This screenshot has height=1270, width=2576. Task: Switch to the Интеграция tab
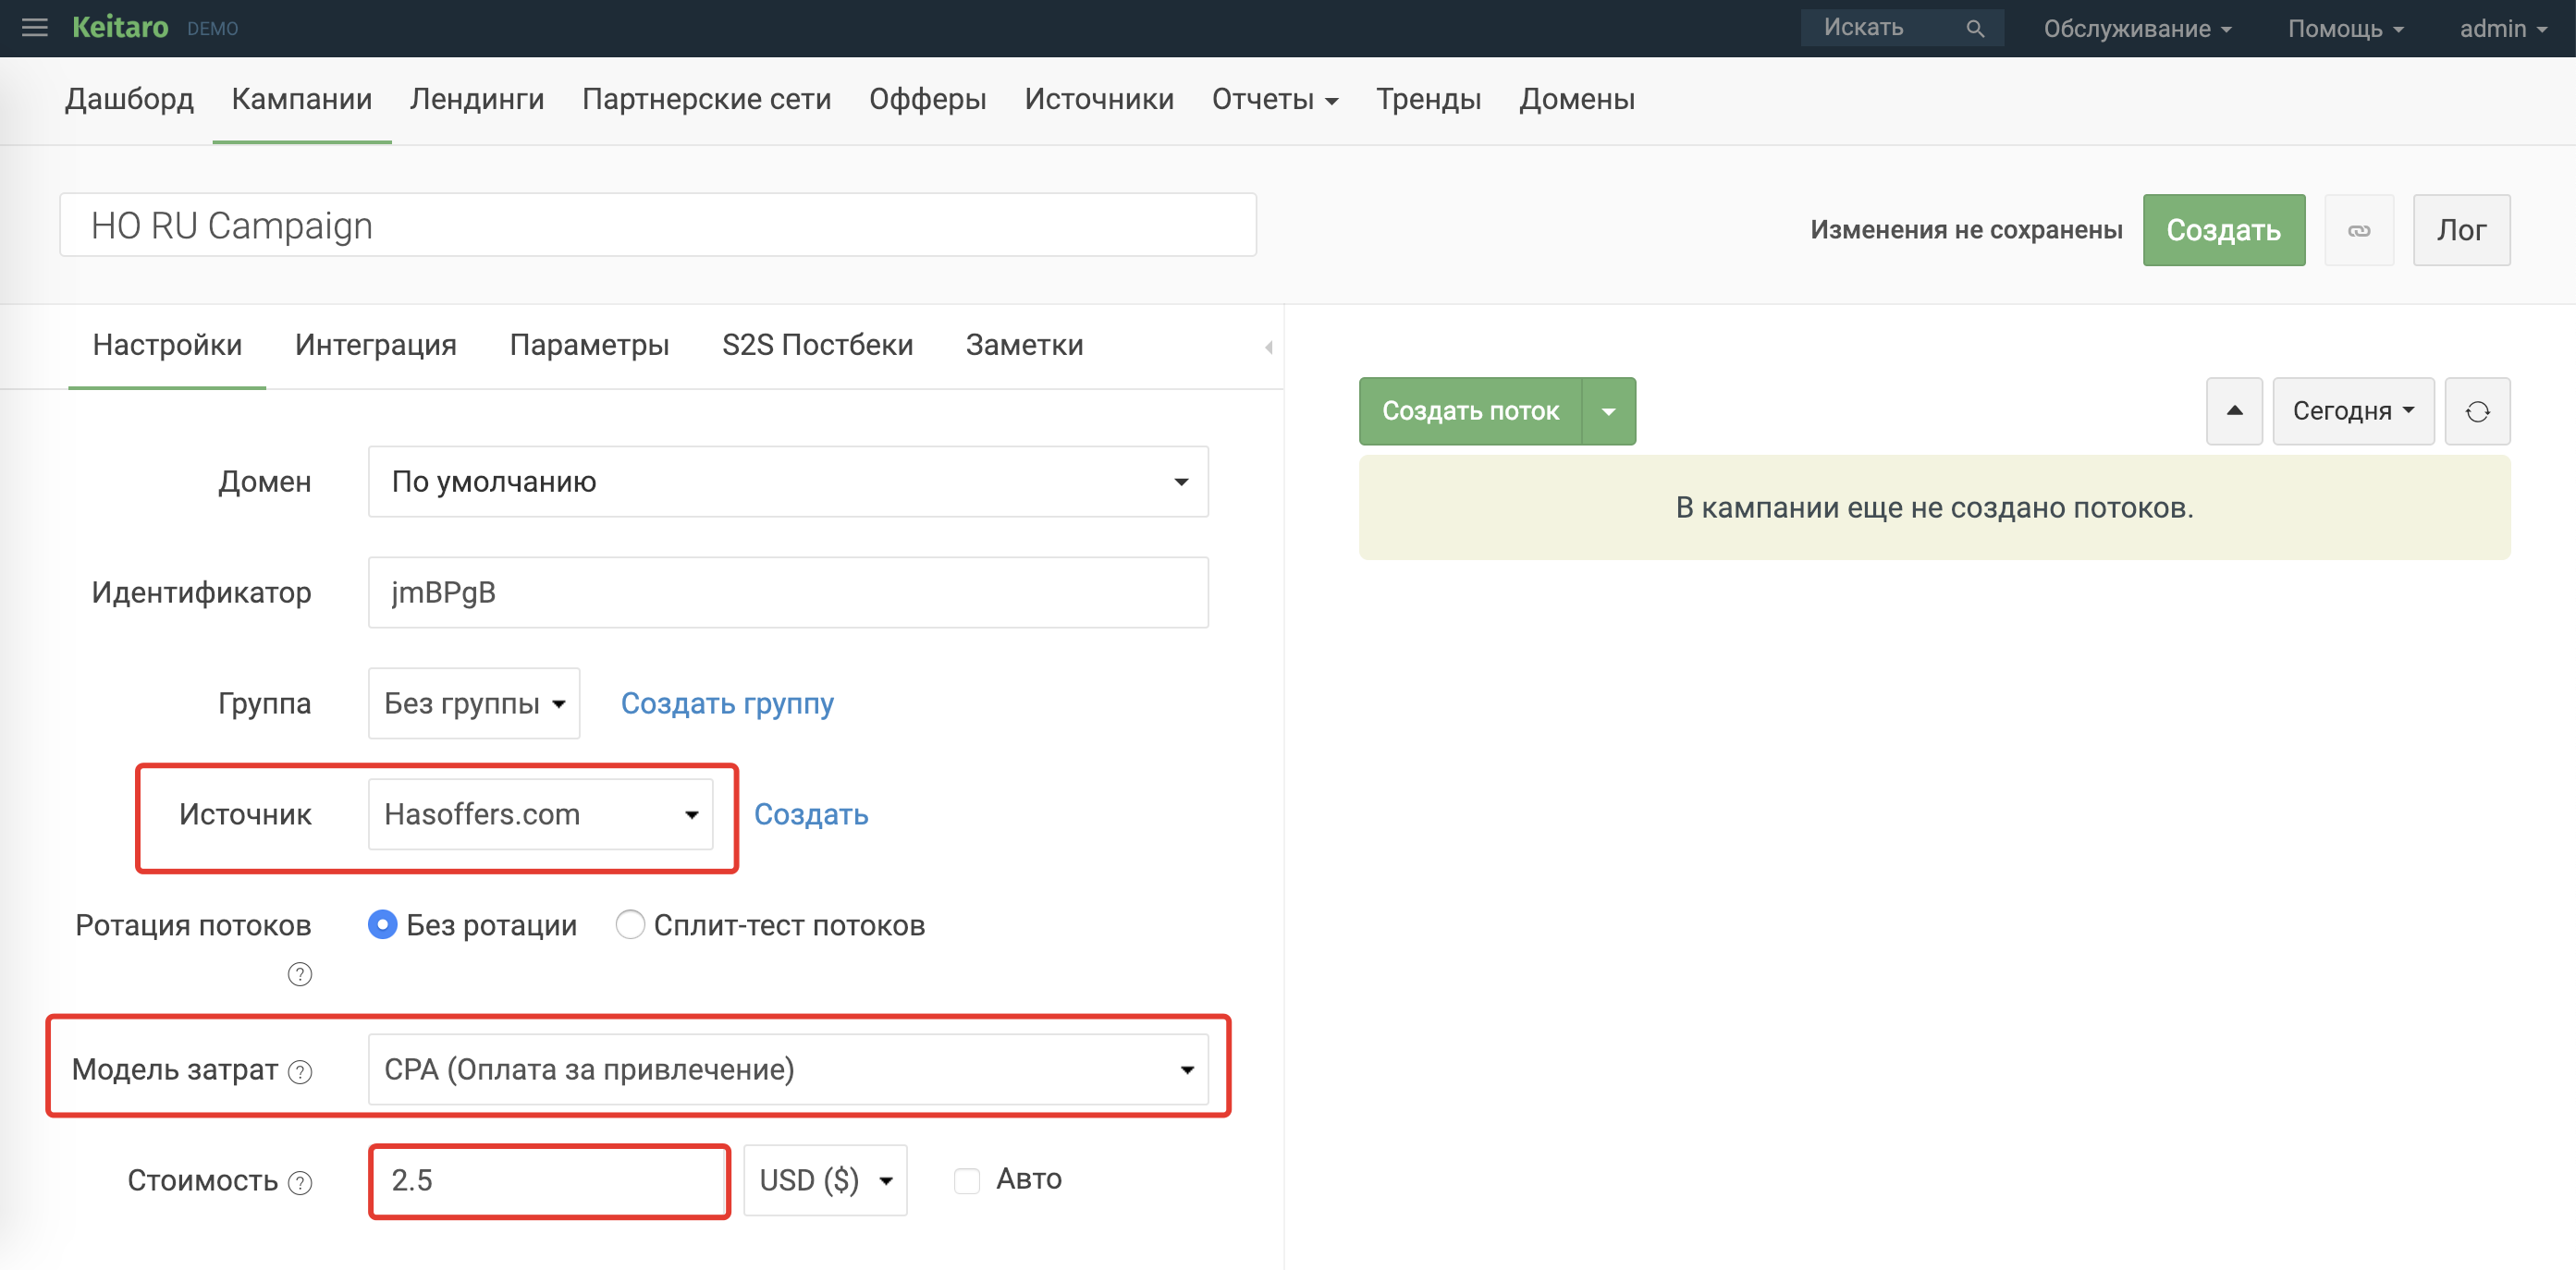click(x=375, y=345)
